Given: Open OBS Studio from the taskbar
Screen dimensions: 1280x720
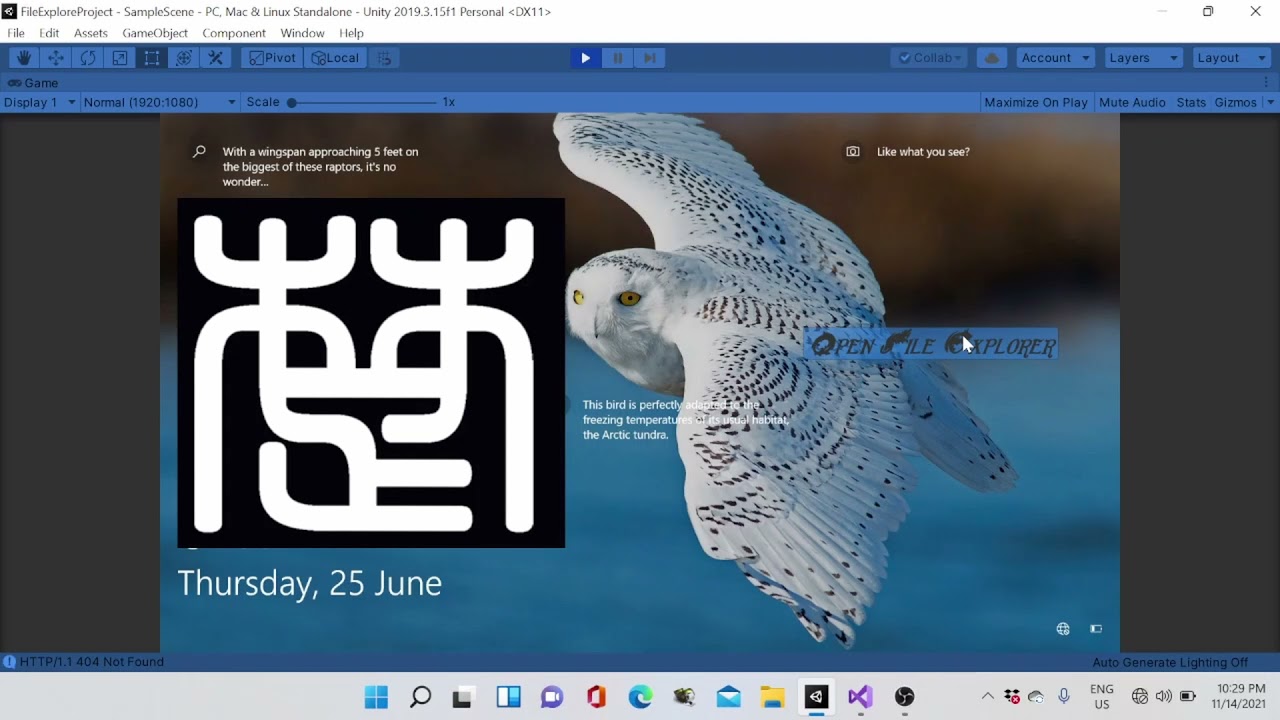Looking at the screenshot, I should pos(905,697).
